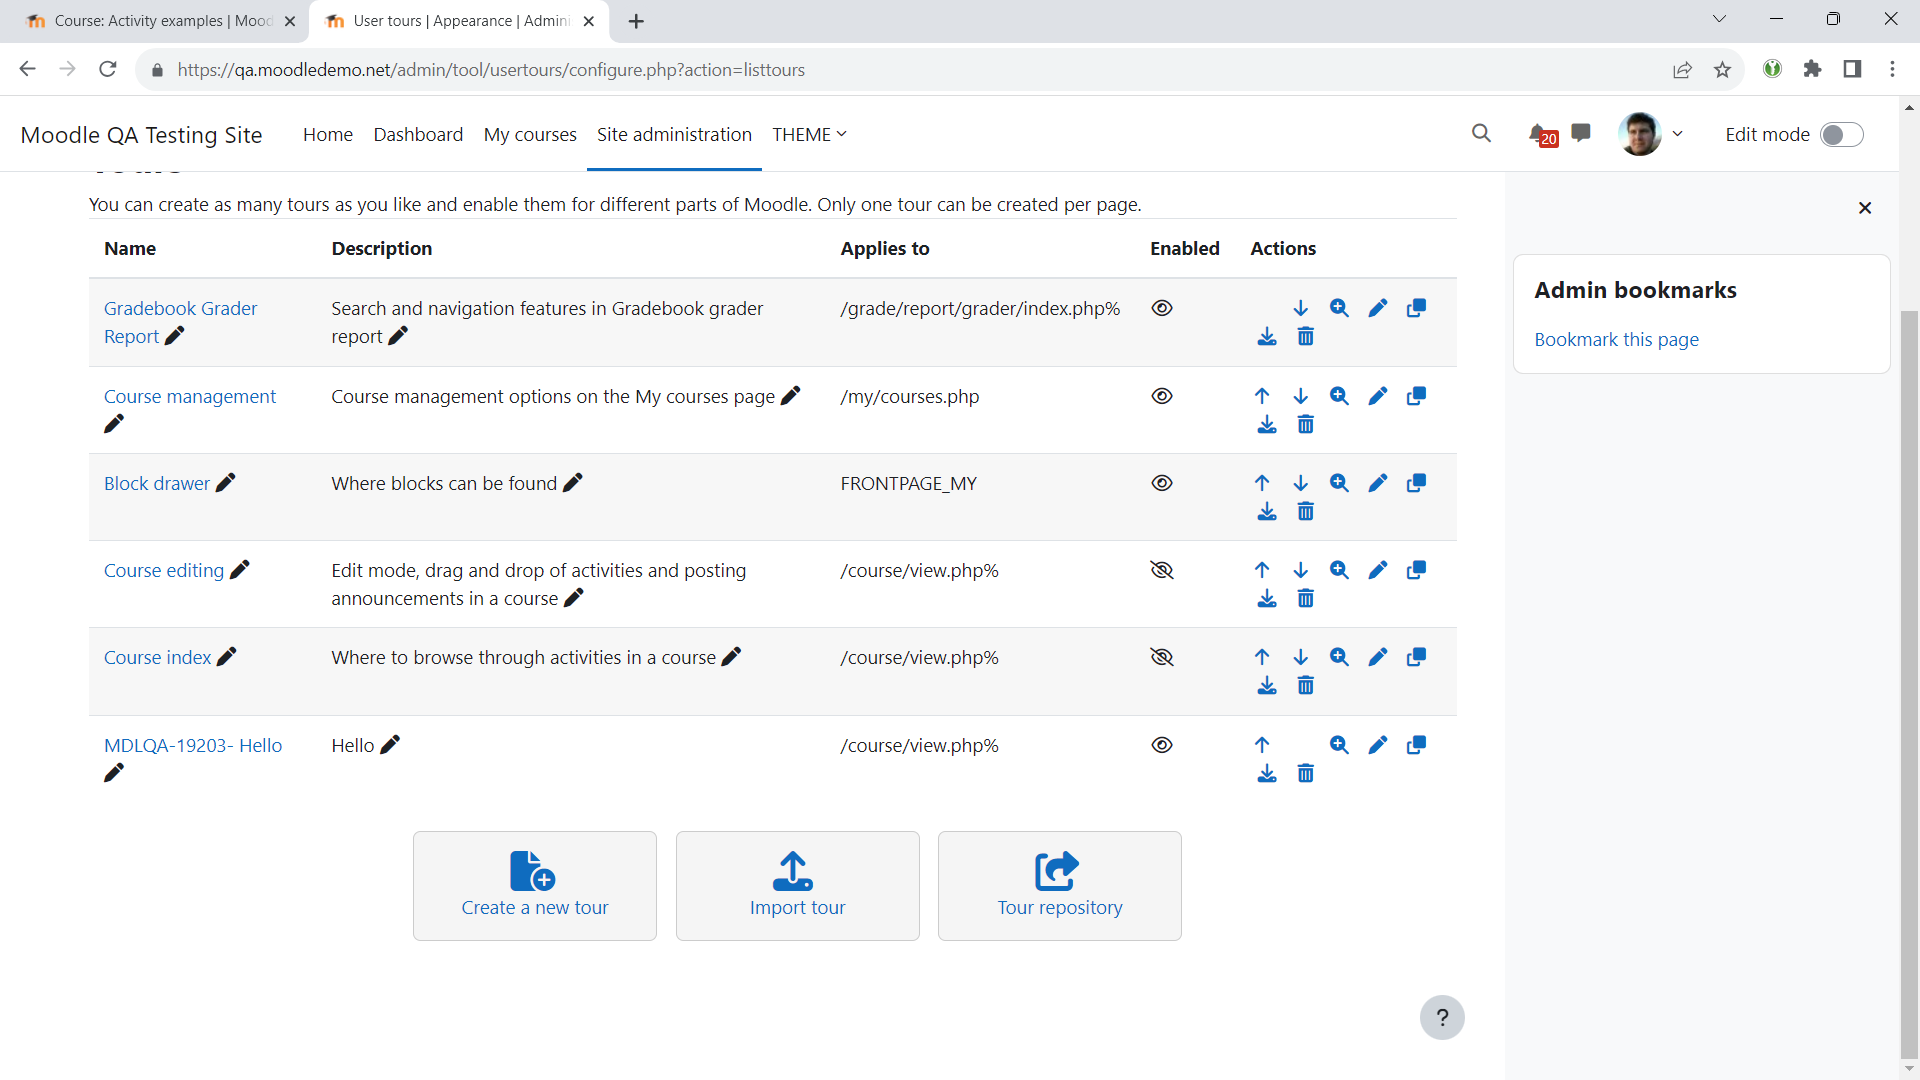Viewport: 1920px width, 1080px height.
Task: Open MDLQA-19203- Hello tour link
Action: click(x=193, y=745)
